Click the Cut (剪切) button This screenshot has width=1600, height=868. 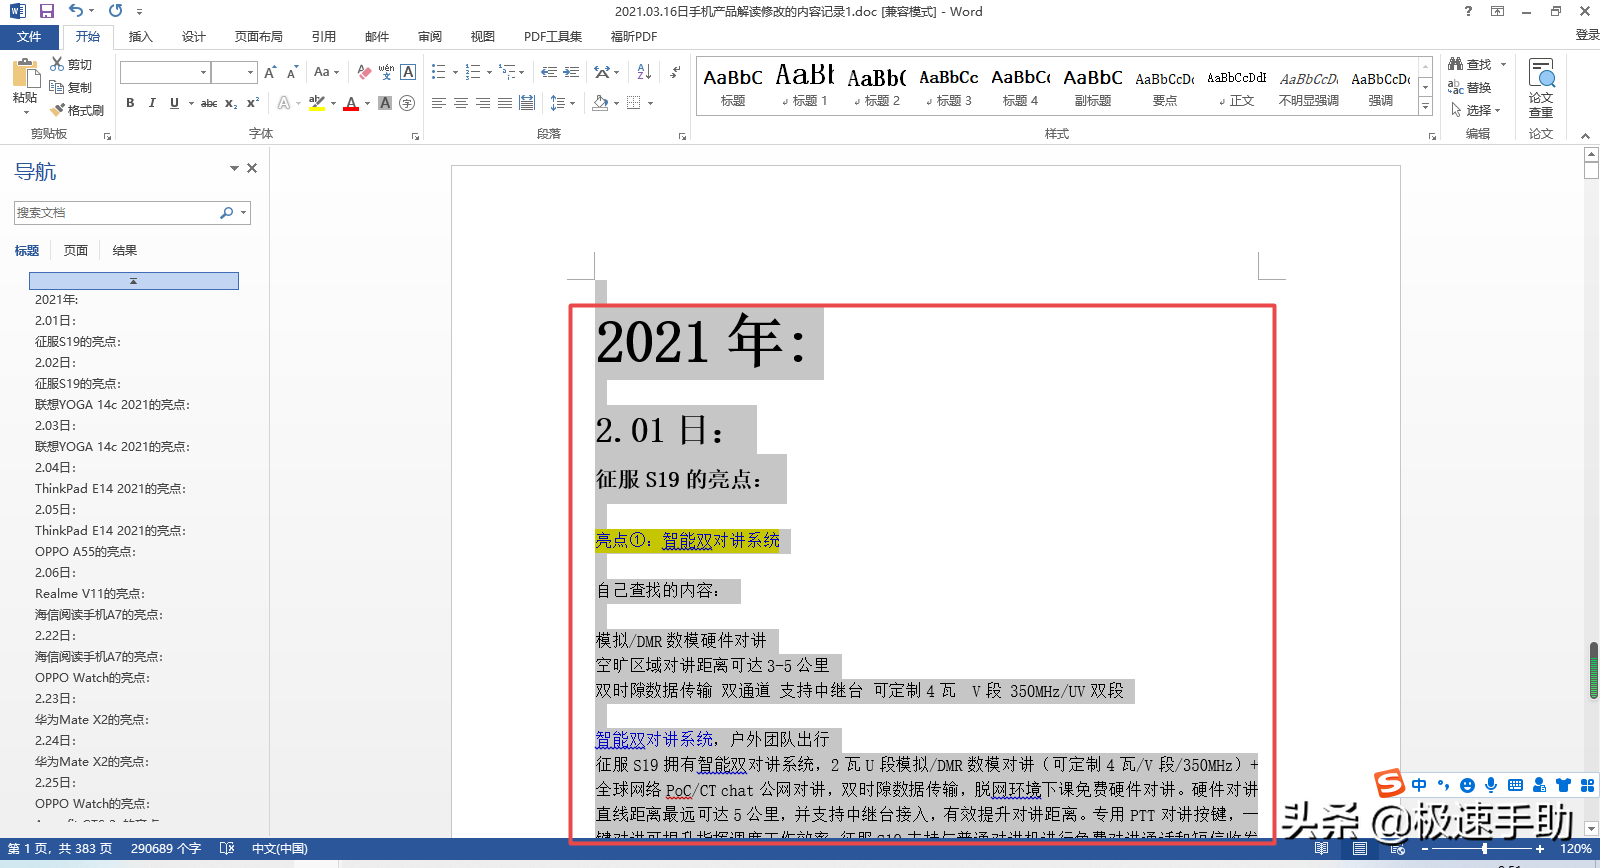coord(71,65)
